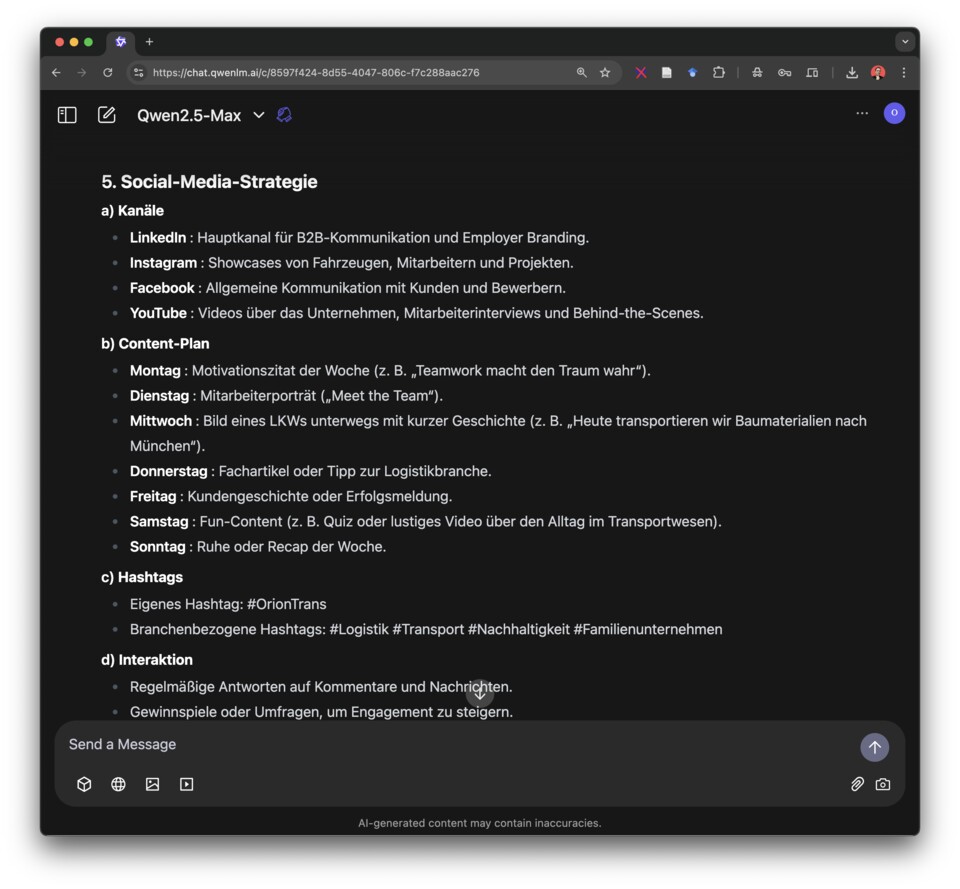960x889 pixels.
Task: Open a new browser tab
Action: tap(150, 42)
